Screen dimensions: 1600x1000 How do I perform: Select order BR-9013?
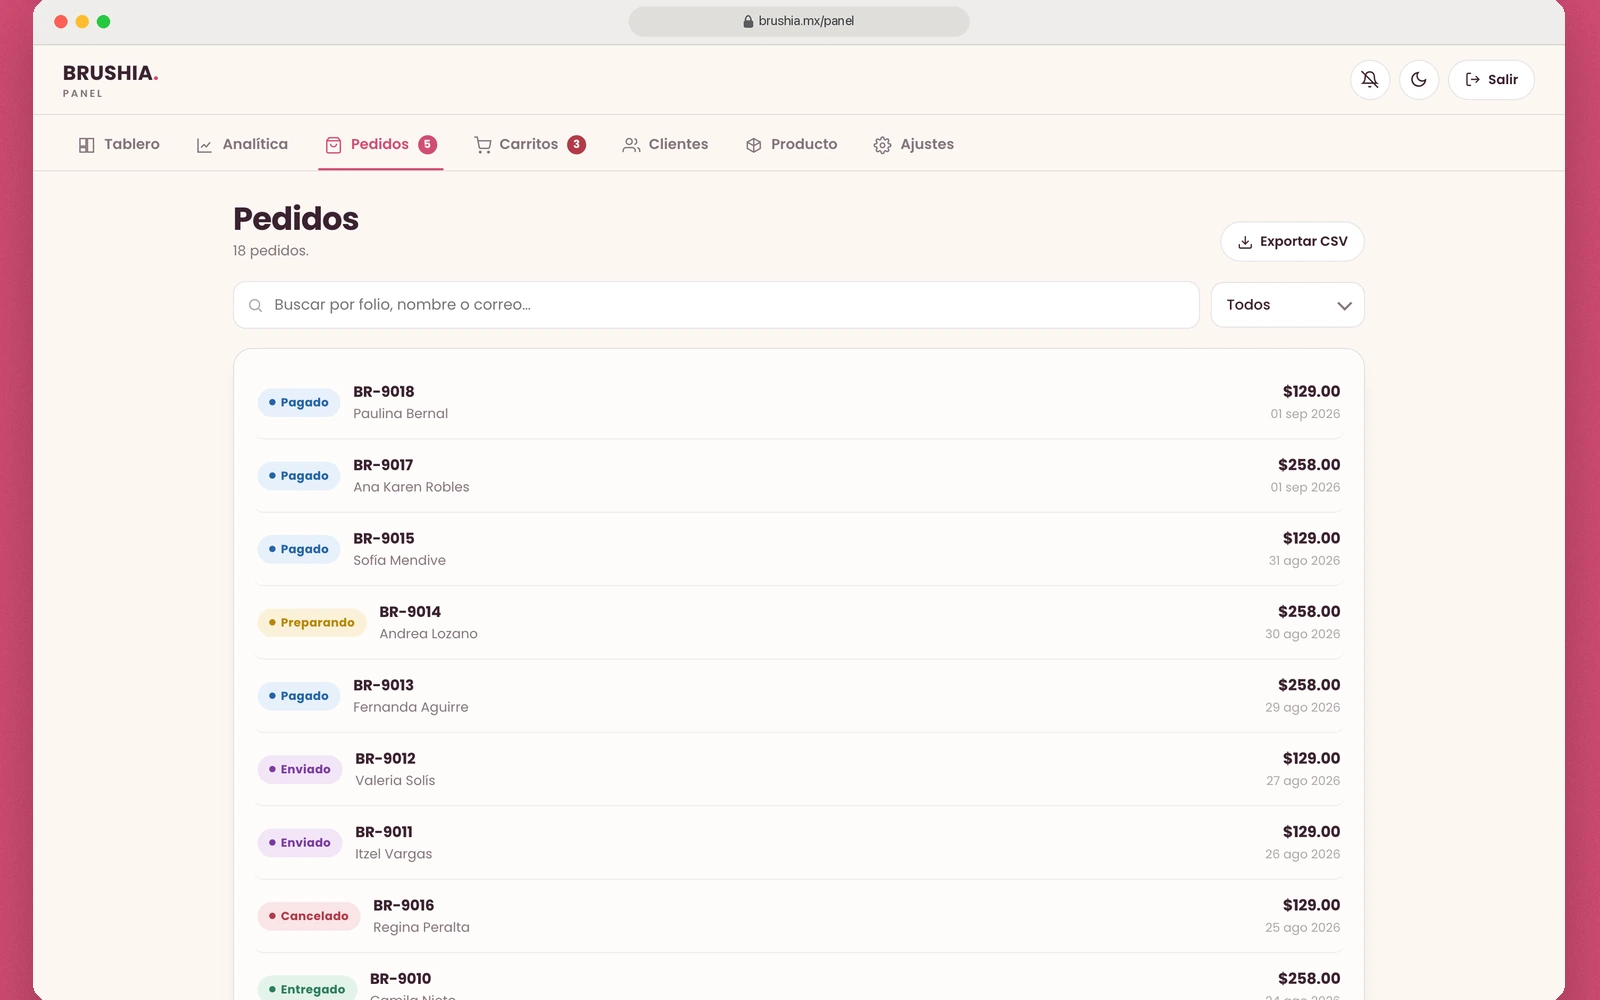click(x=799, y=696)
